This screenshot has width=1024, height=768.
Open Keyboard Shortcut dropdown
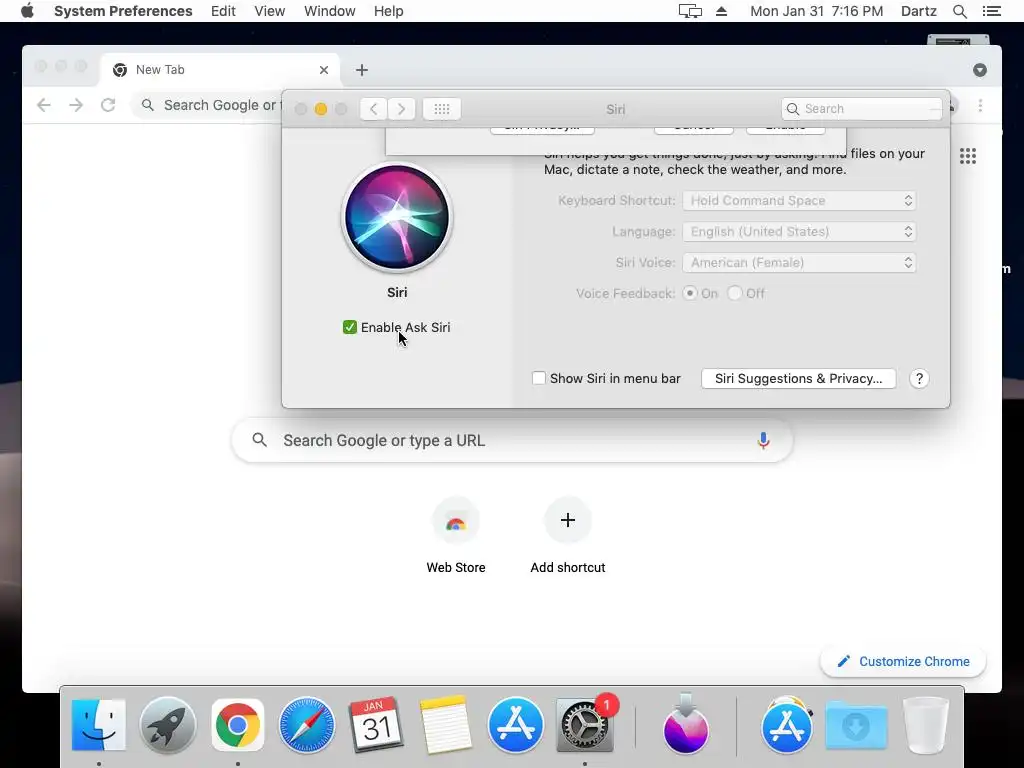pyautogui.click(x=799, y=200)
